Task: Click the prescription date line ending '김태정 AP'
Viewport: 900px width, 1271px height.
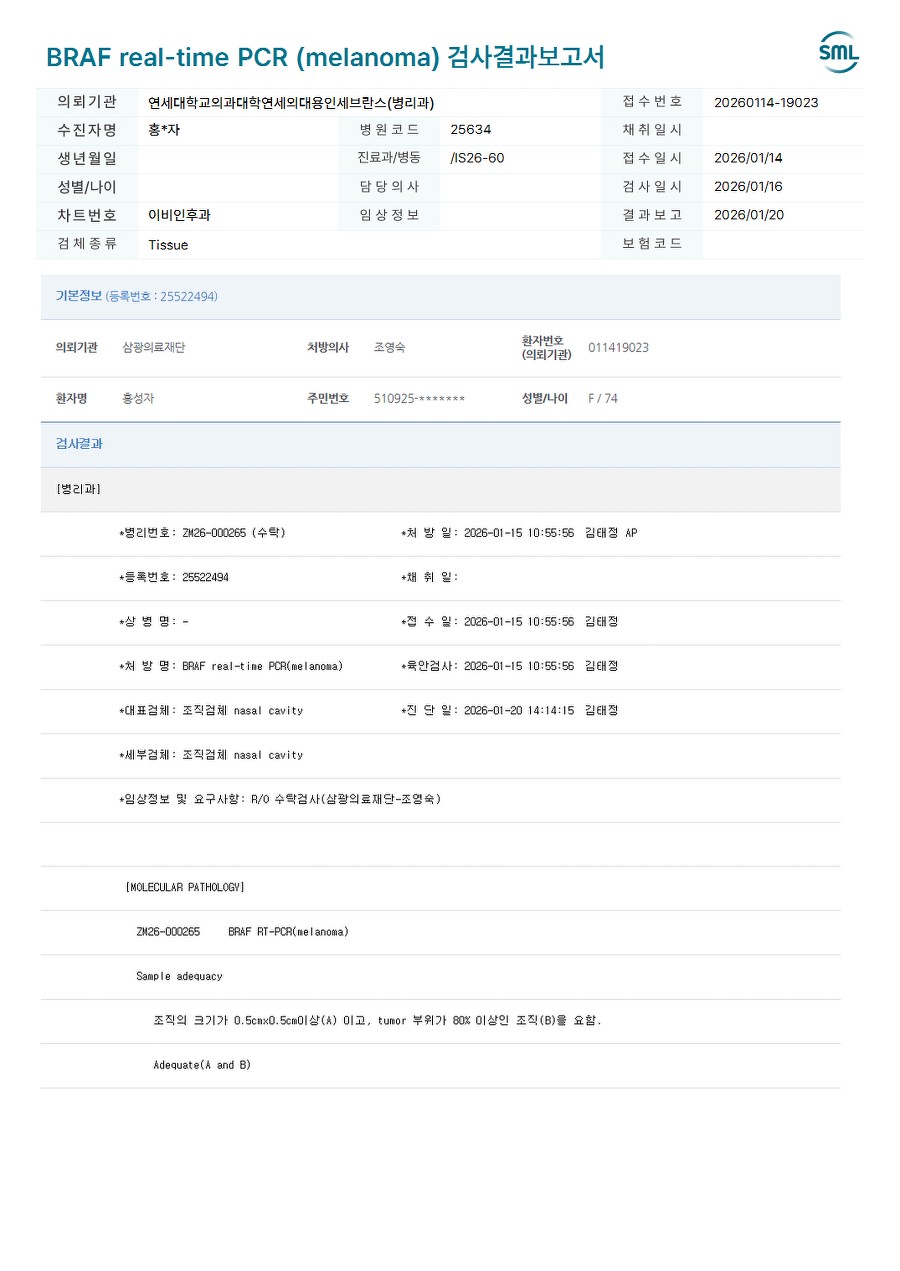Action: (x=519, y=533)
